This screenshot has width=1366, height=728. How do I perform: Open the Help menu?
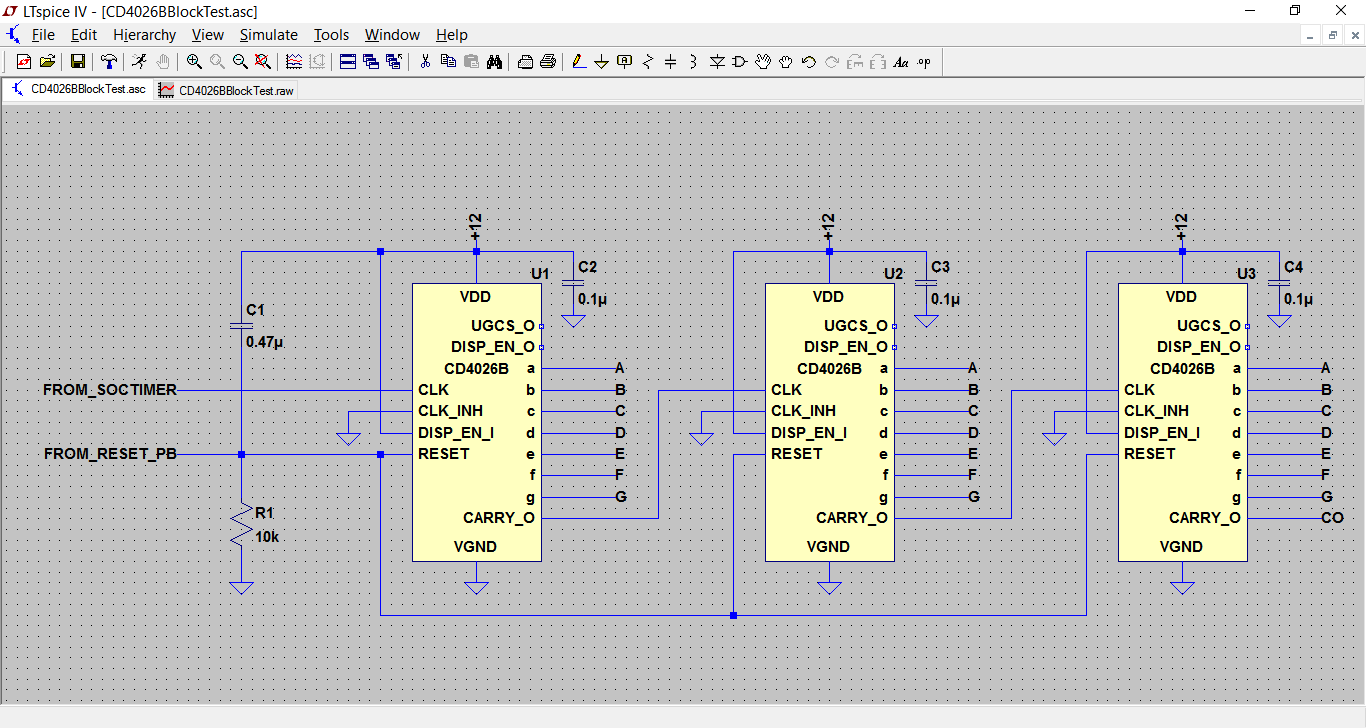point(452,35)
